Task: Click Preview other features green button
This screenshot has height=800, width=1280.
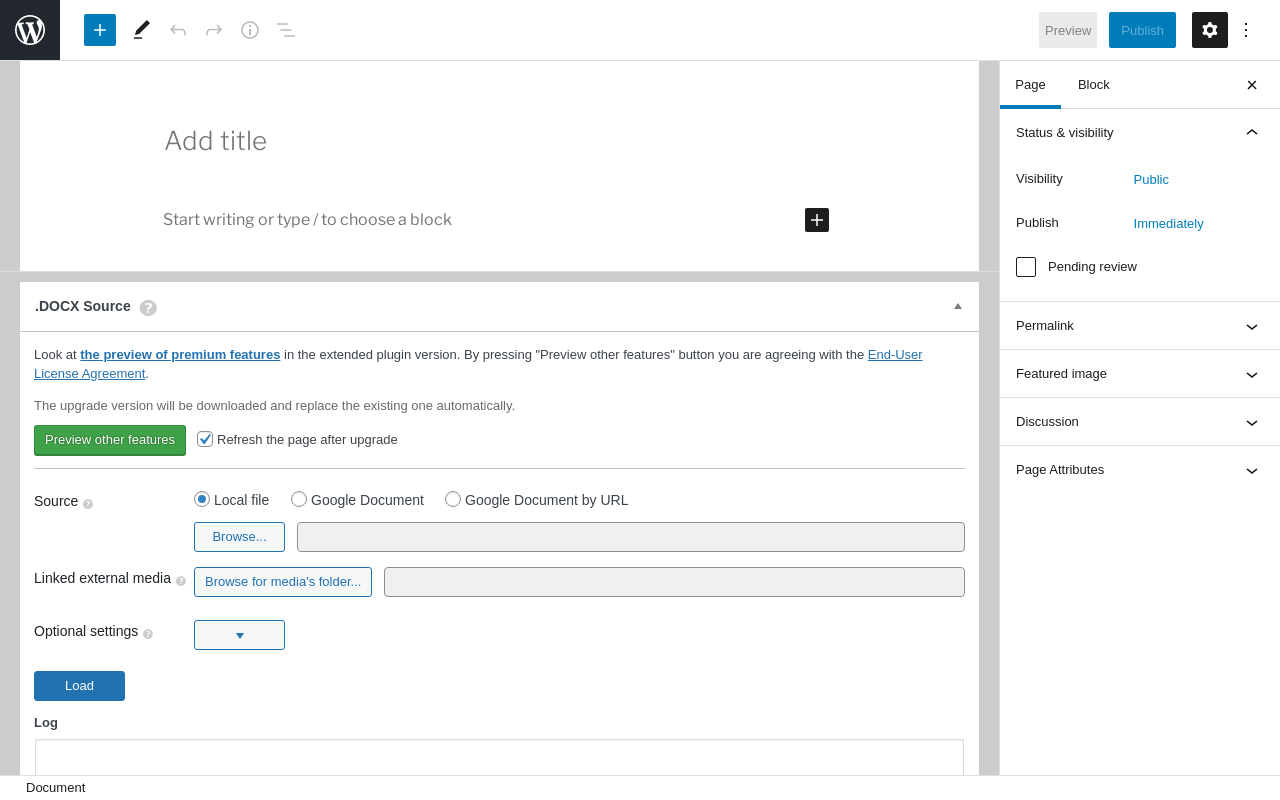Action: pyautogui.click(x=110, y=440)
